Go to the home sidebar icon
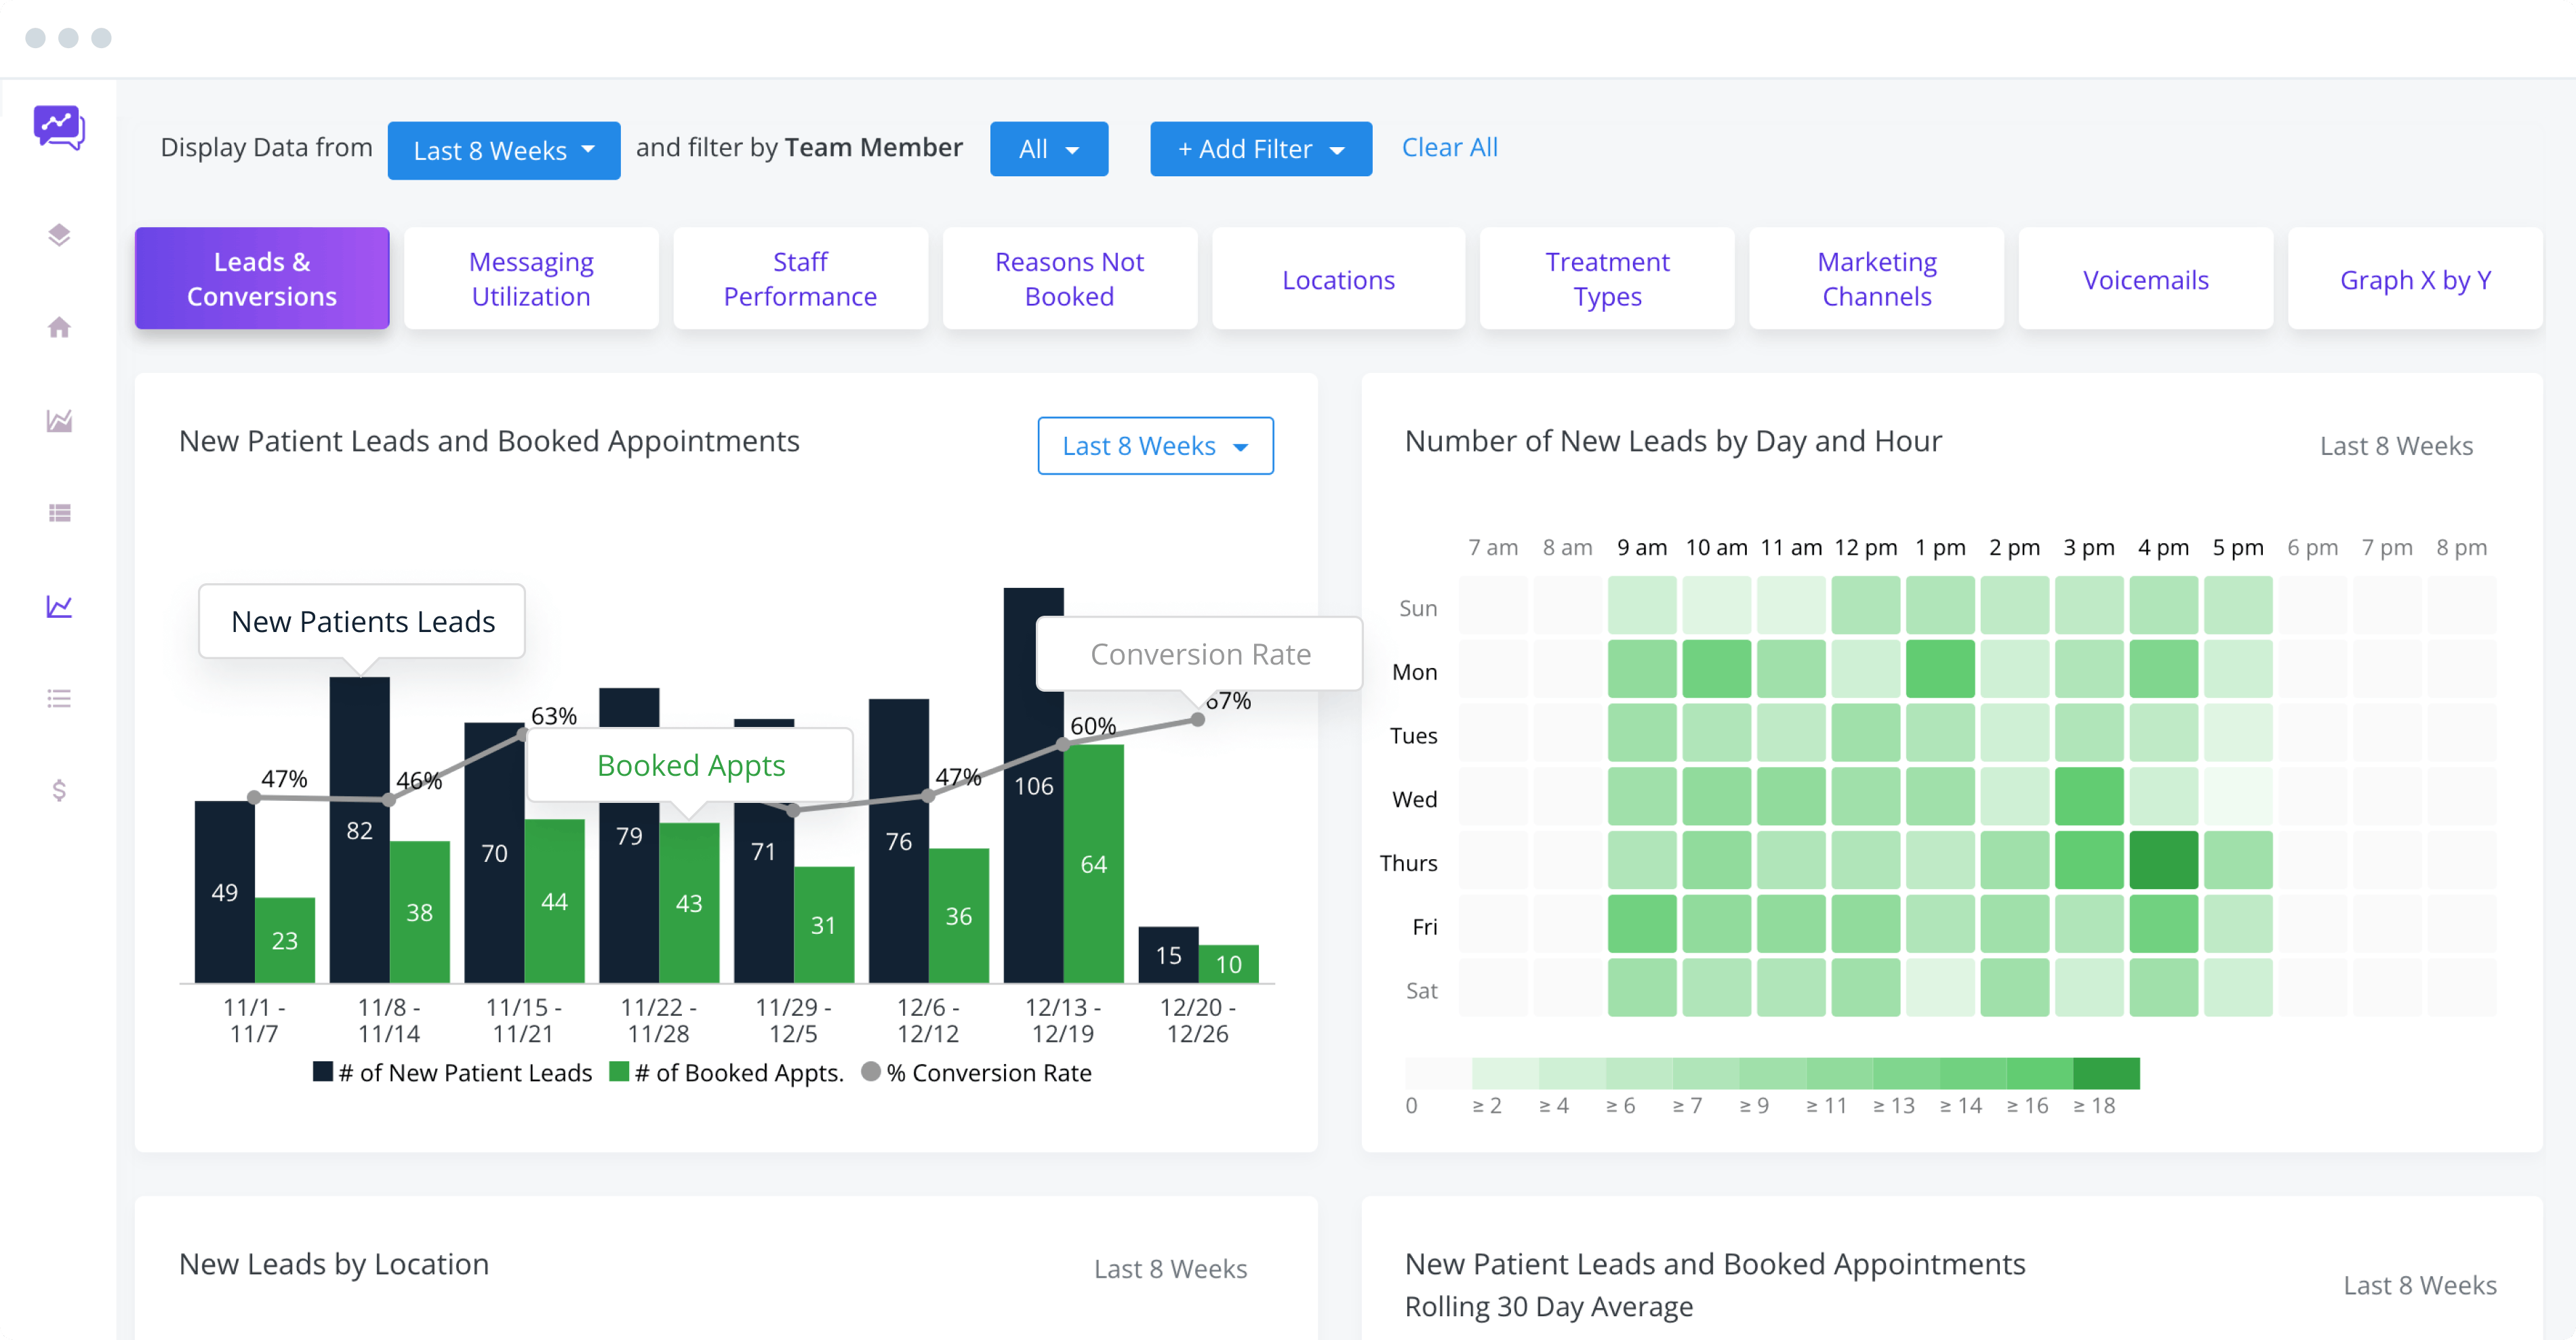 tap(59, 328)
